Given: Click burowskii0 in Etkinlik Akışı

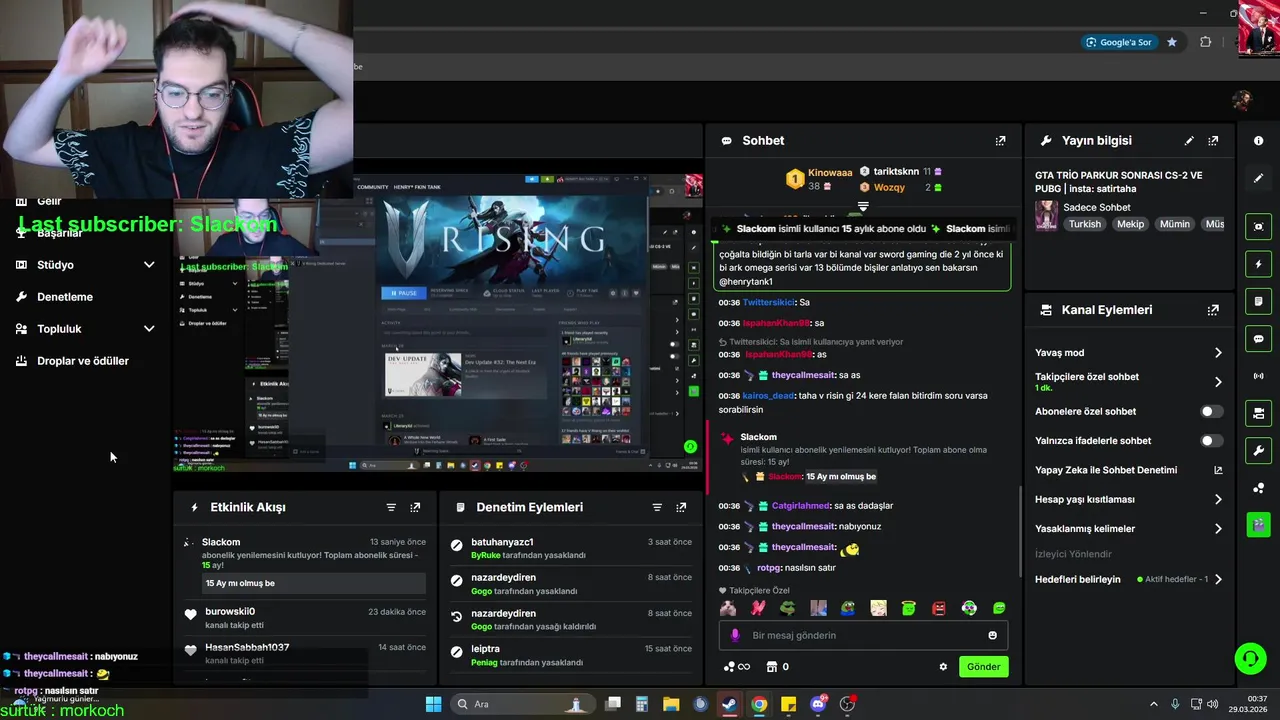Looking at the screenshot, I should 230,612.
